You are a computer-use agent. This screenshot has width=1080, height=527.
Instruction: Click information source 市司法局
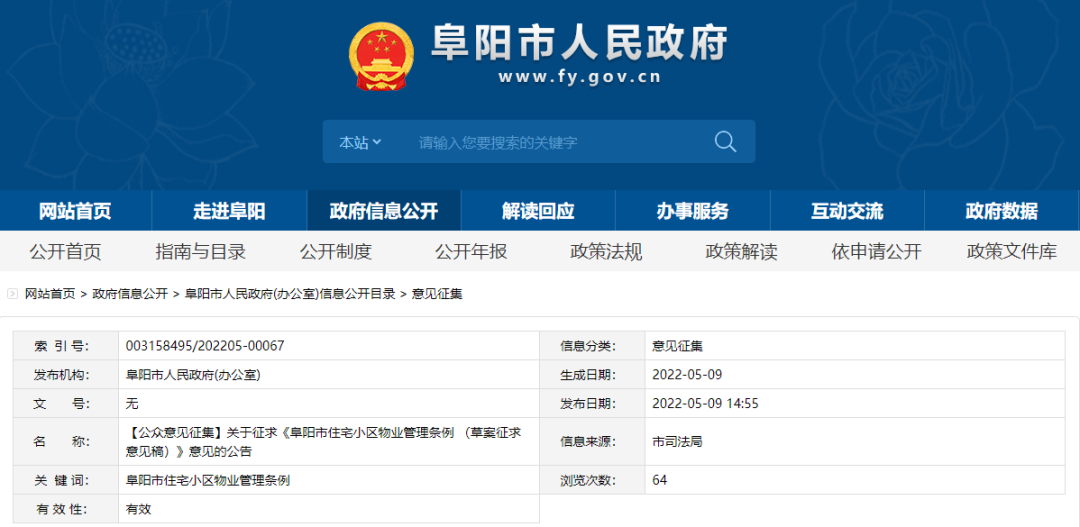coord(677,442)
